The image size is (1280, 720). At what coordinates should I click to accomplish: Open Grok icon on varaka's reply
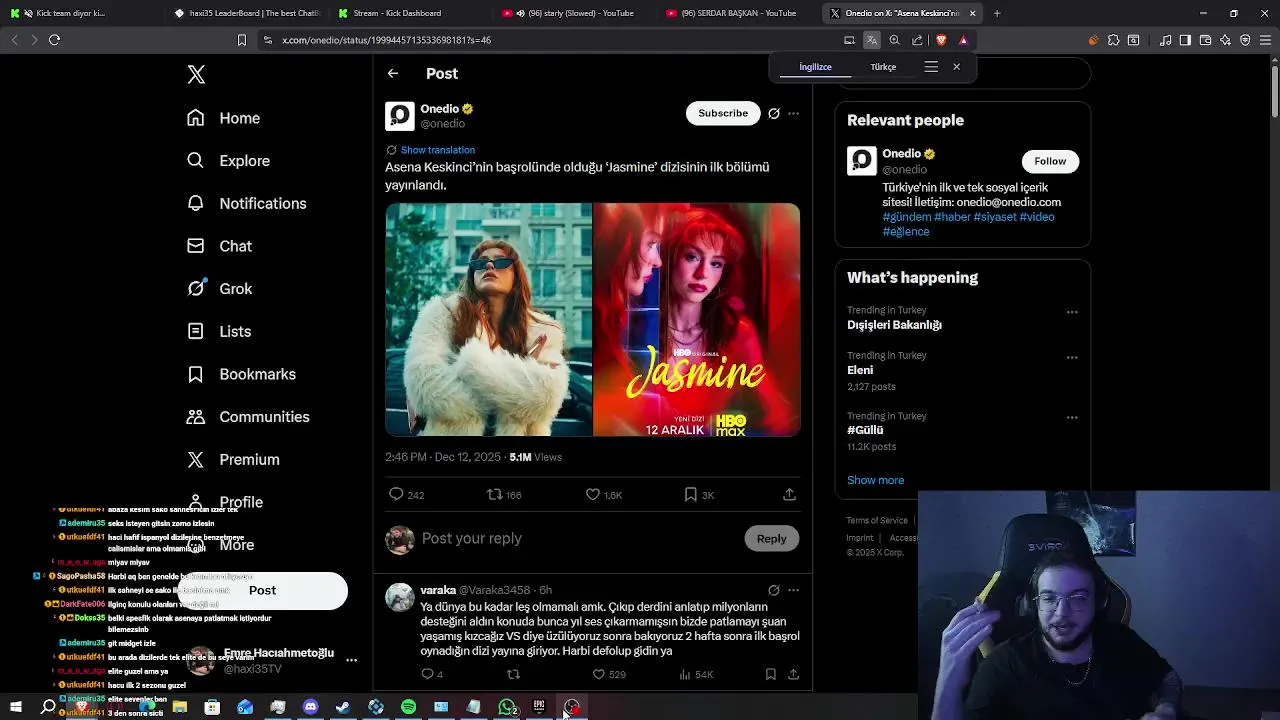tap(774, 590)
